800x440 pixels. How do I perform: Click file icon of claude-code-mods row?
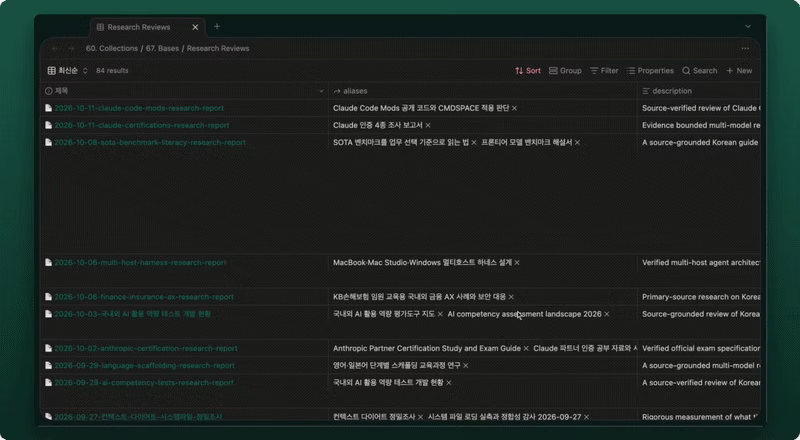pos(48,108)
